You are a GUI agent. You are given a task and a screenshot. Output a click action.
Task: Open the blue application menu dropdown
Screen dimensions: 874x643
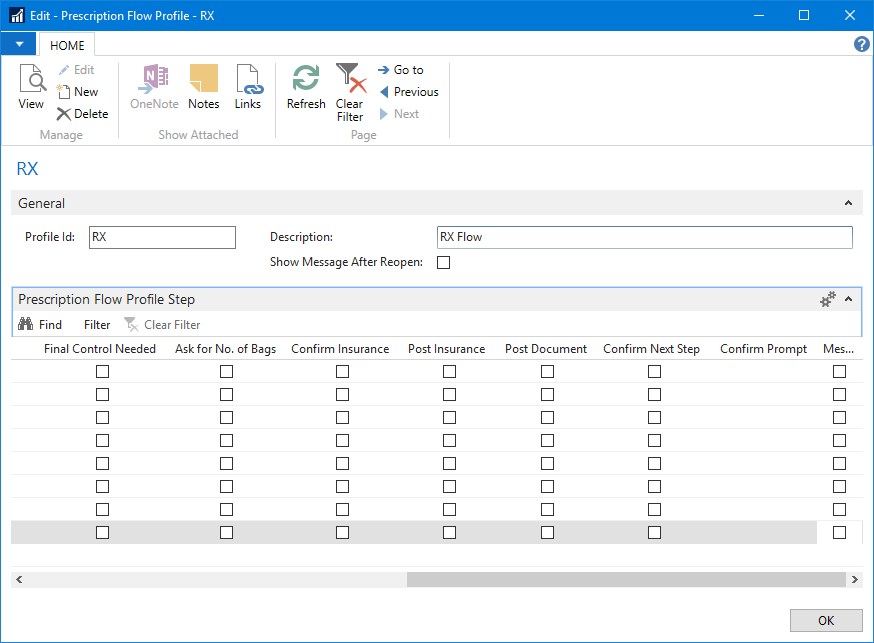click(x=19, y=44)
